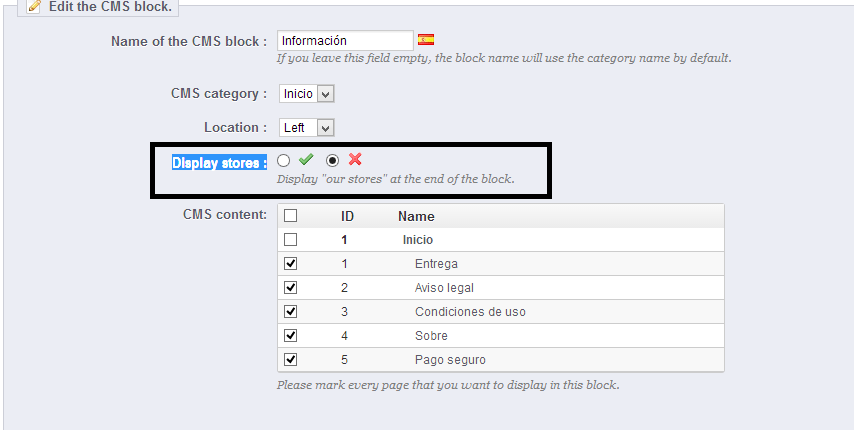Click the Pago seguro row name
The height and width of the screenshot is (430, 854).
coord(450,360)
